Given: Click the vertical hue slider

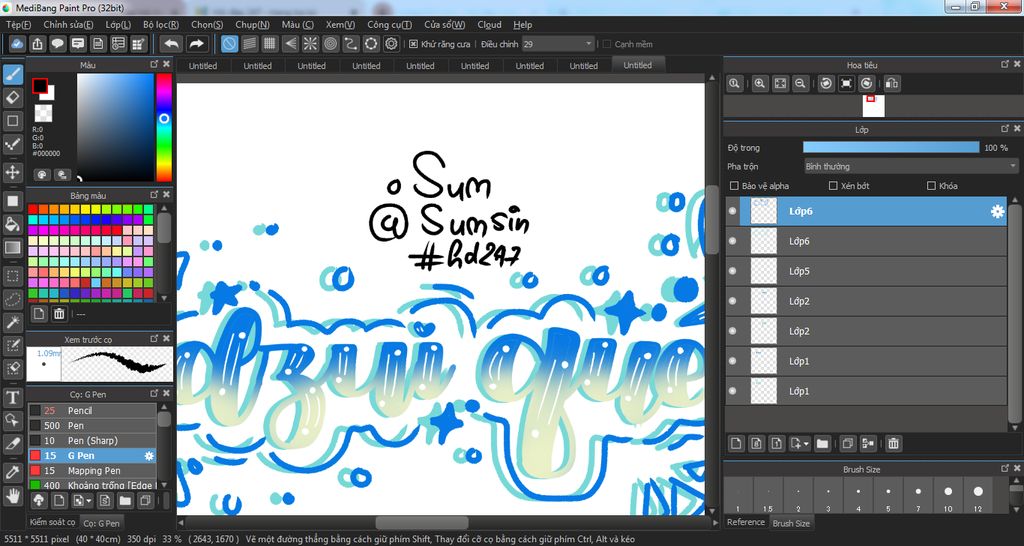Looking at the screenshot, I should 164,127.
